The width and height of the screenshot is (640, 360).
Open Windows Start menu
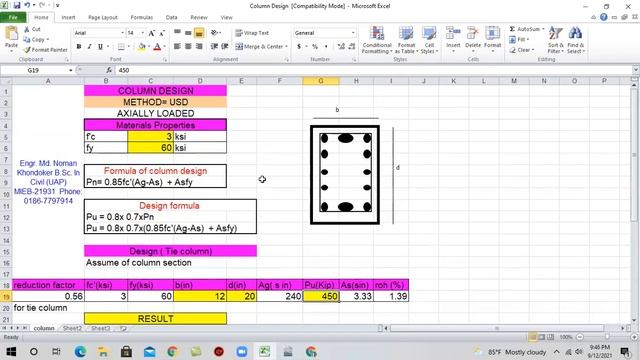click(x=11, y=351)
